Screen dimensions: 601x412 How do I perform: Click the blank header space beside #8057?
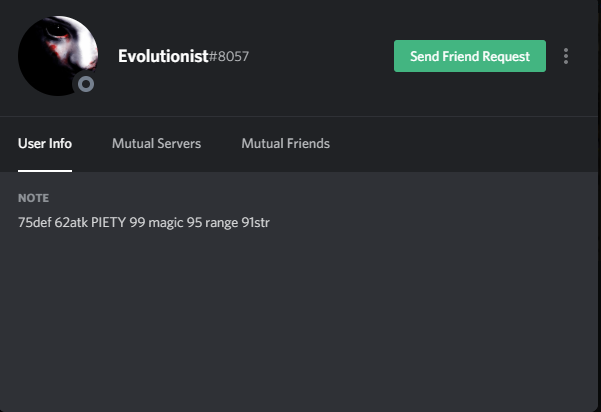[320, 57]
